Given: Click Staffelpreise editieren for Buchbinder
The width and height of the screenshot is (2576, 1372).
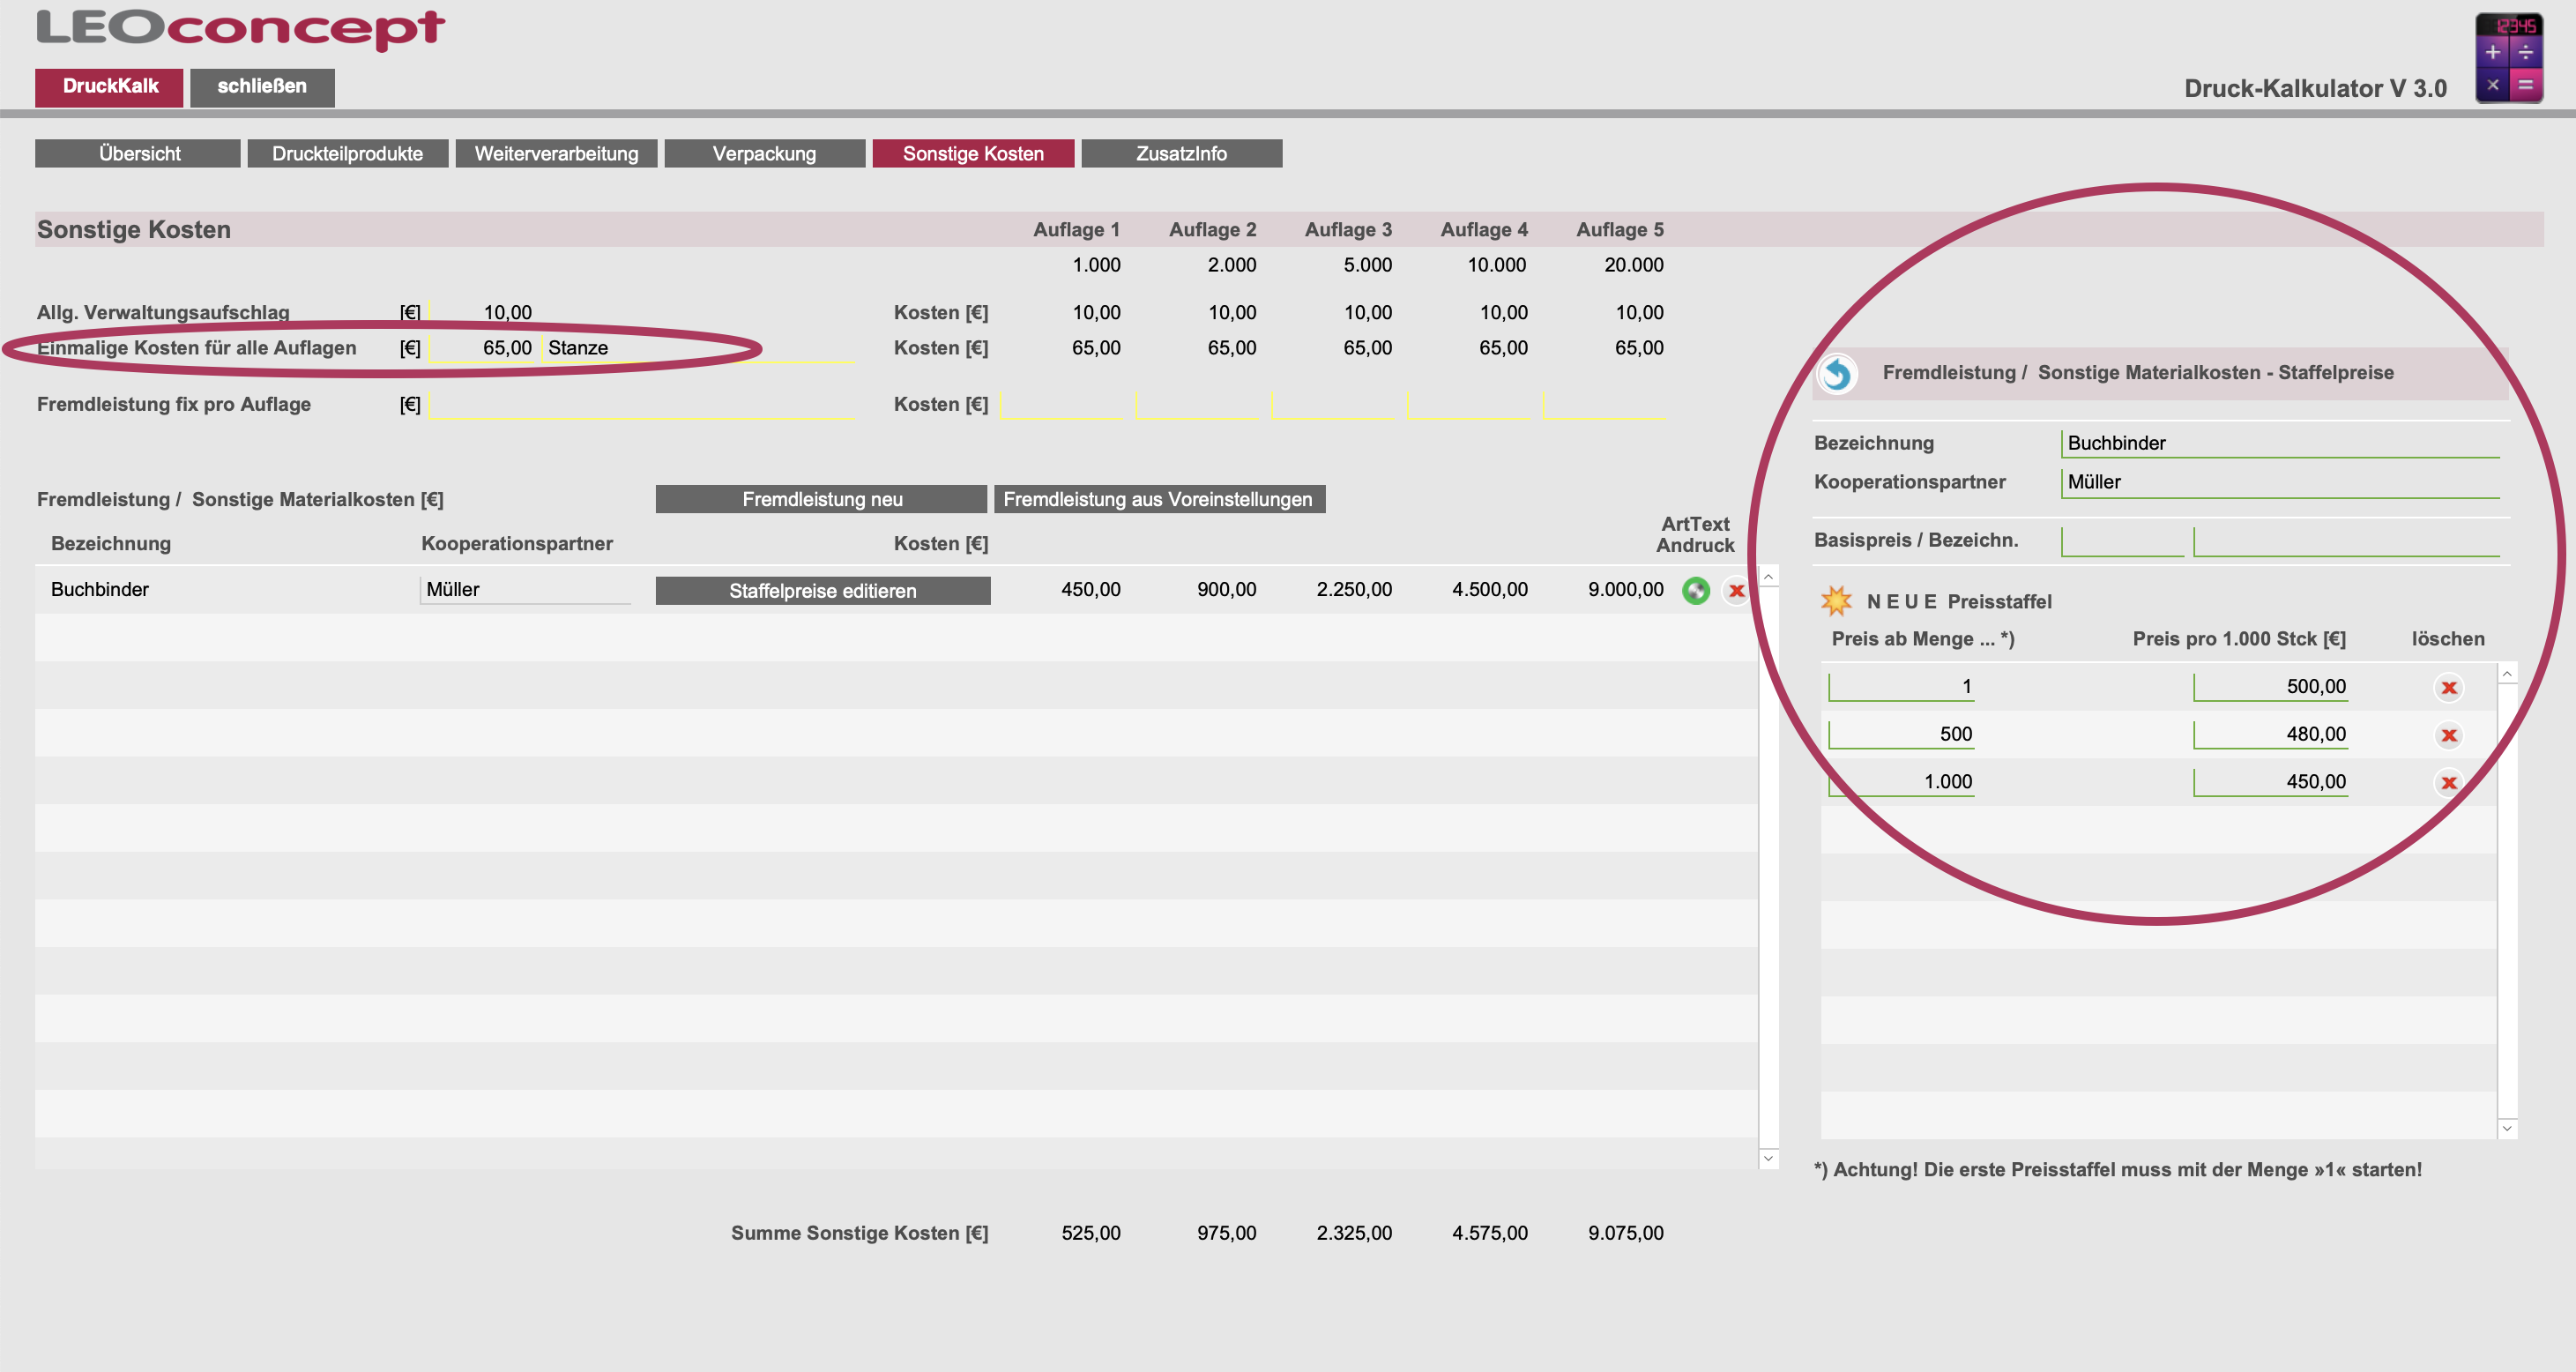Looking at the screenshot, I should [x=822, y=591].
